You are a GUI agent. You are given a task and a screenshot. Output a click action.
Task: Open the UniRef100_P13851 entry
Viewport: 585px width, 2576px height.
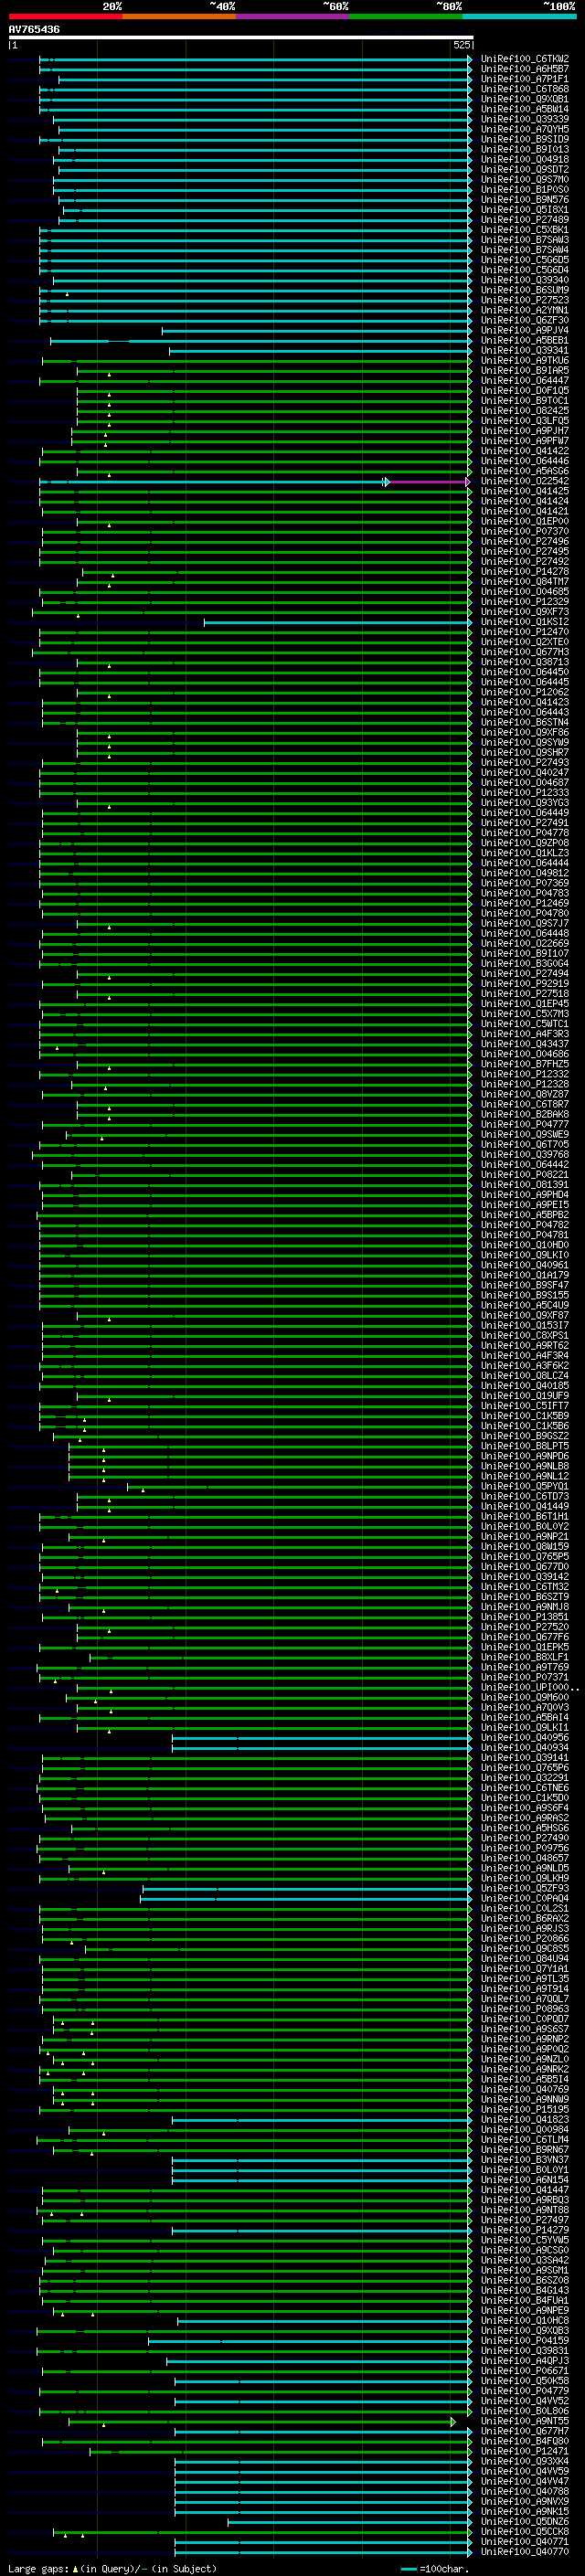coord(525,1617)
